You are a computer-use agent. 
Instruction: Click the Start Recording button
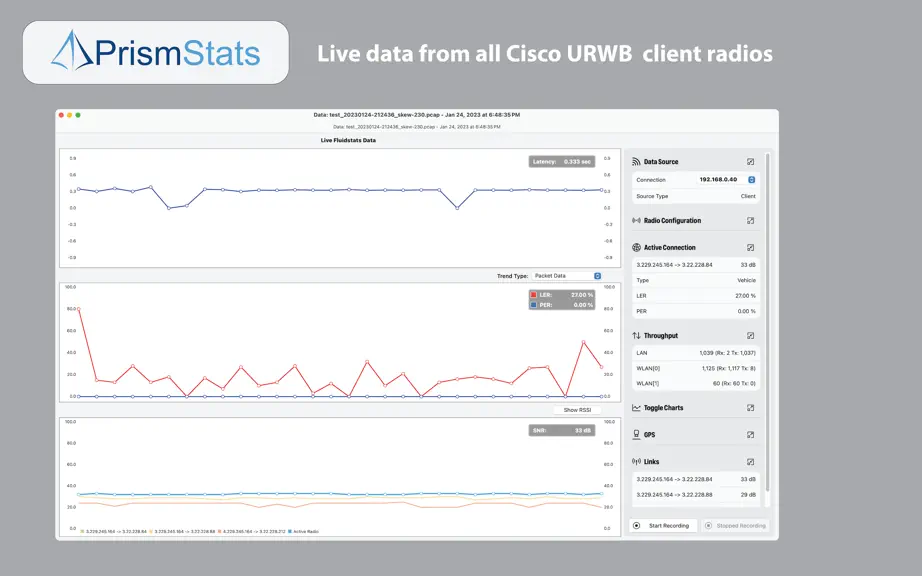click(x=663, y=525)
